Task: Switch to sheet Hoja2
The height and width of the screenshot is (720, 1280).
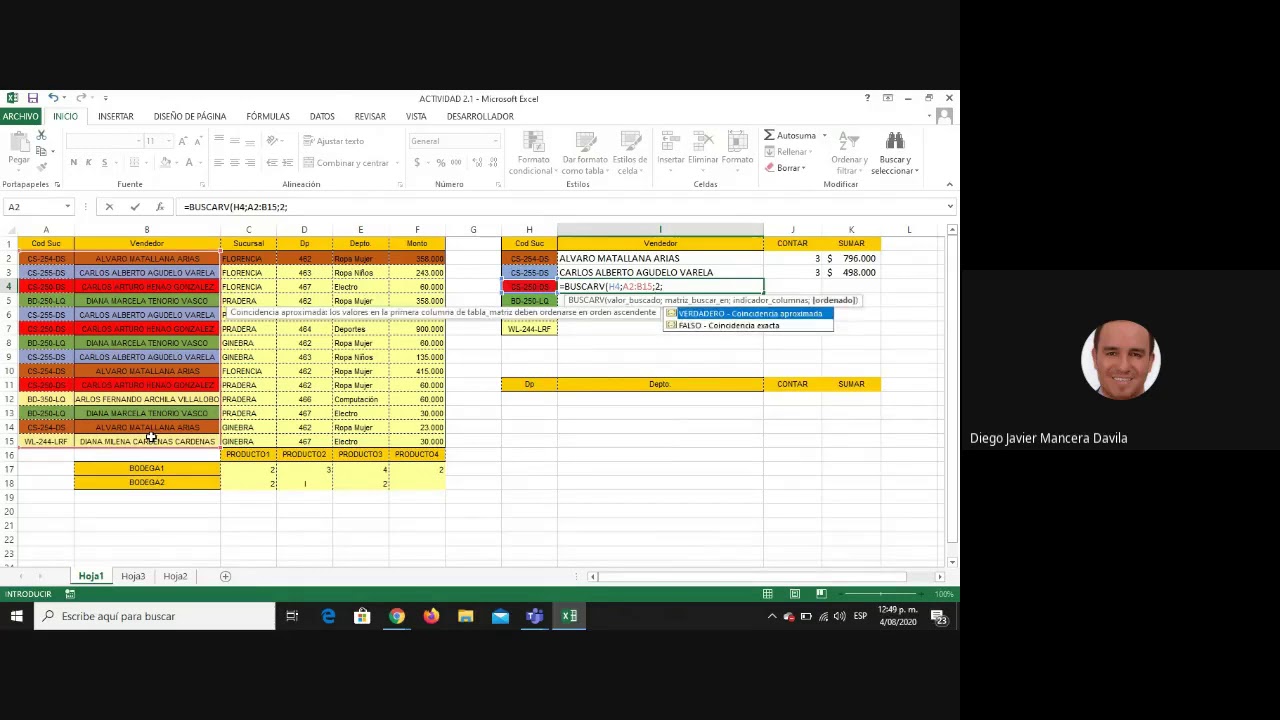Action: (175, 576)
